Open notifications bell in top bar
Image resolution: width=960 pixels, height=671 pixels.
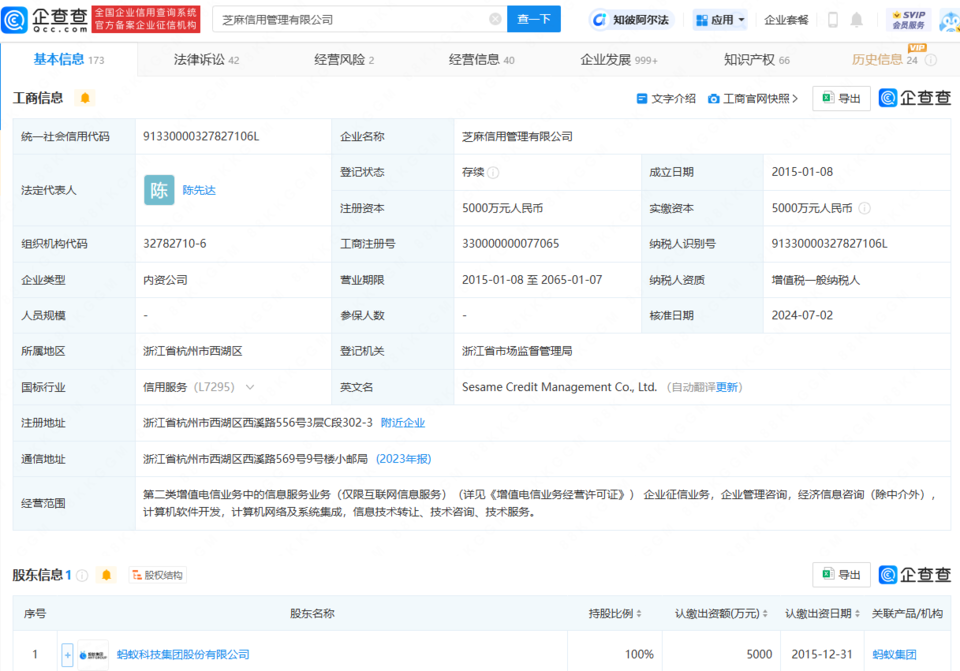click(857, 19)
